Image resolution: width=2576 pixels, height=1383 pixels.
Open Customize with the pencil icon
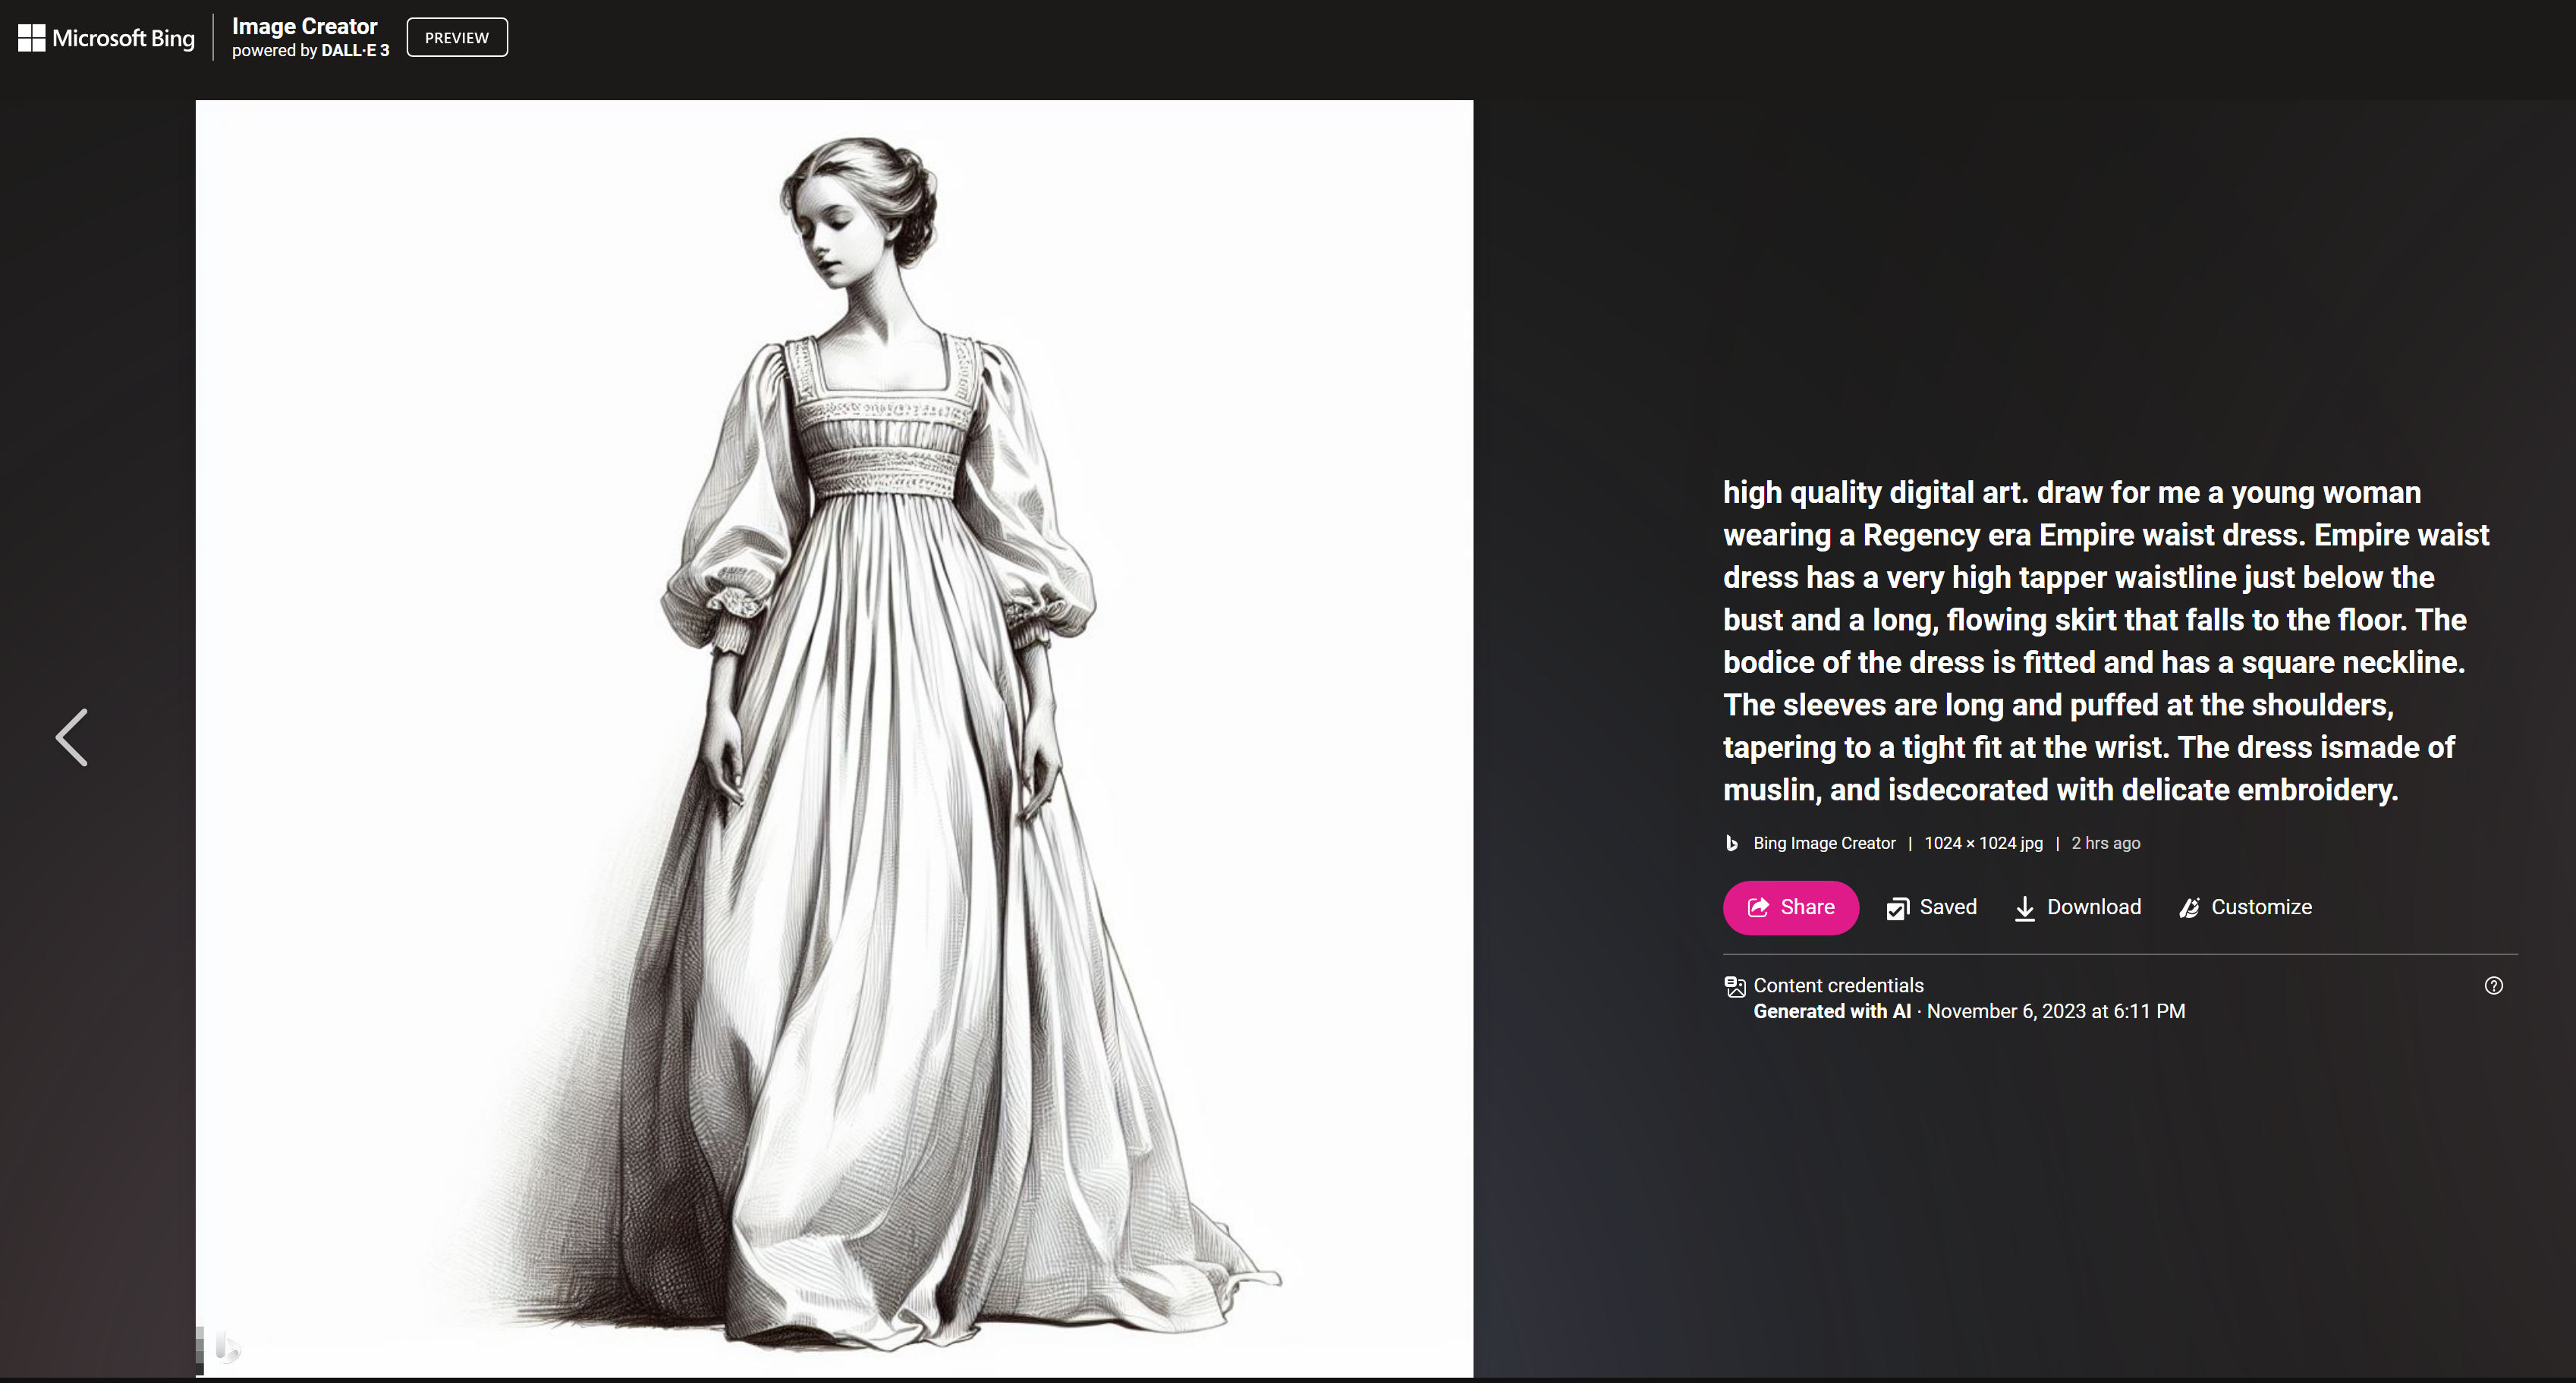2189,908
